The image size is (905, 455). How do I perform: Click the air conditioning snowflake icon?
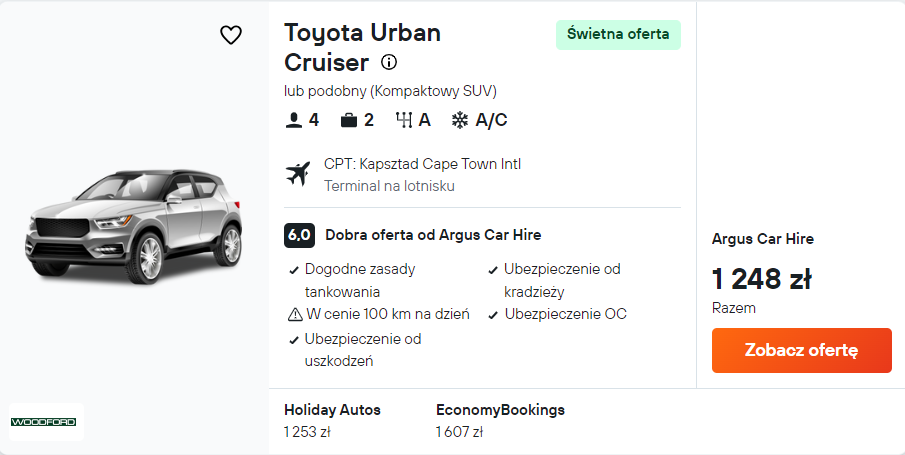tap(460, 121)
